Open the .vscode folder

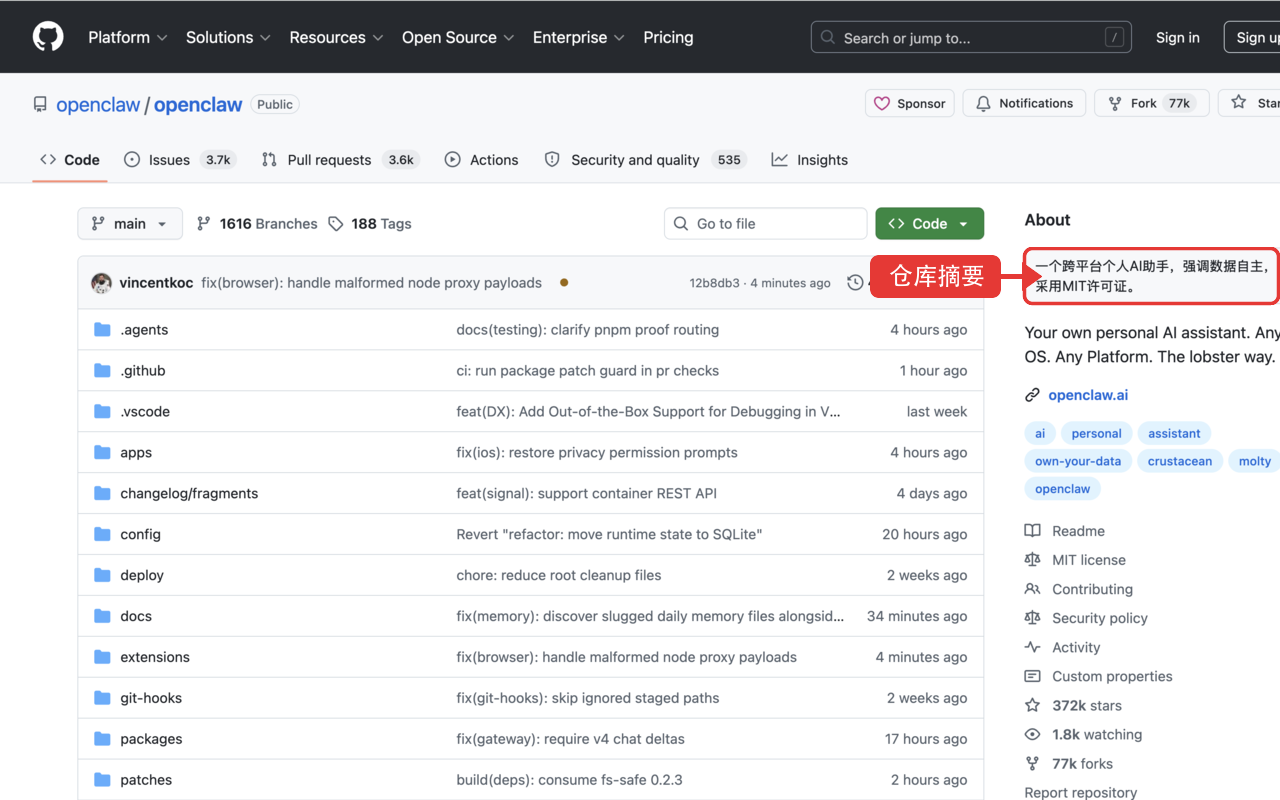(145, 412)
